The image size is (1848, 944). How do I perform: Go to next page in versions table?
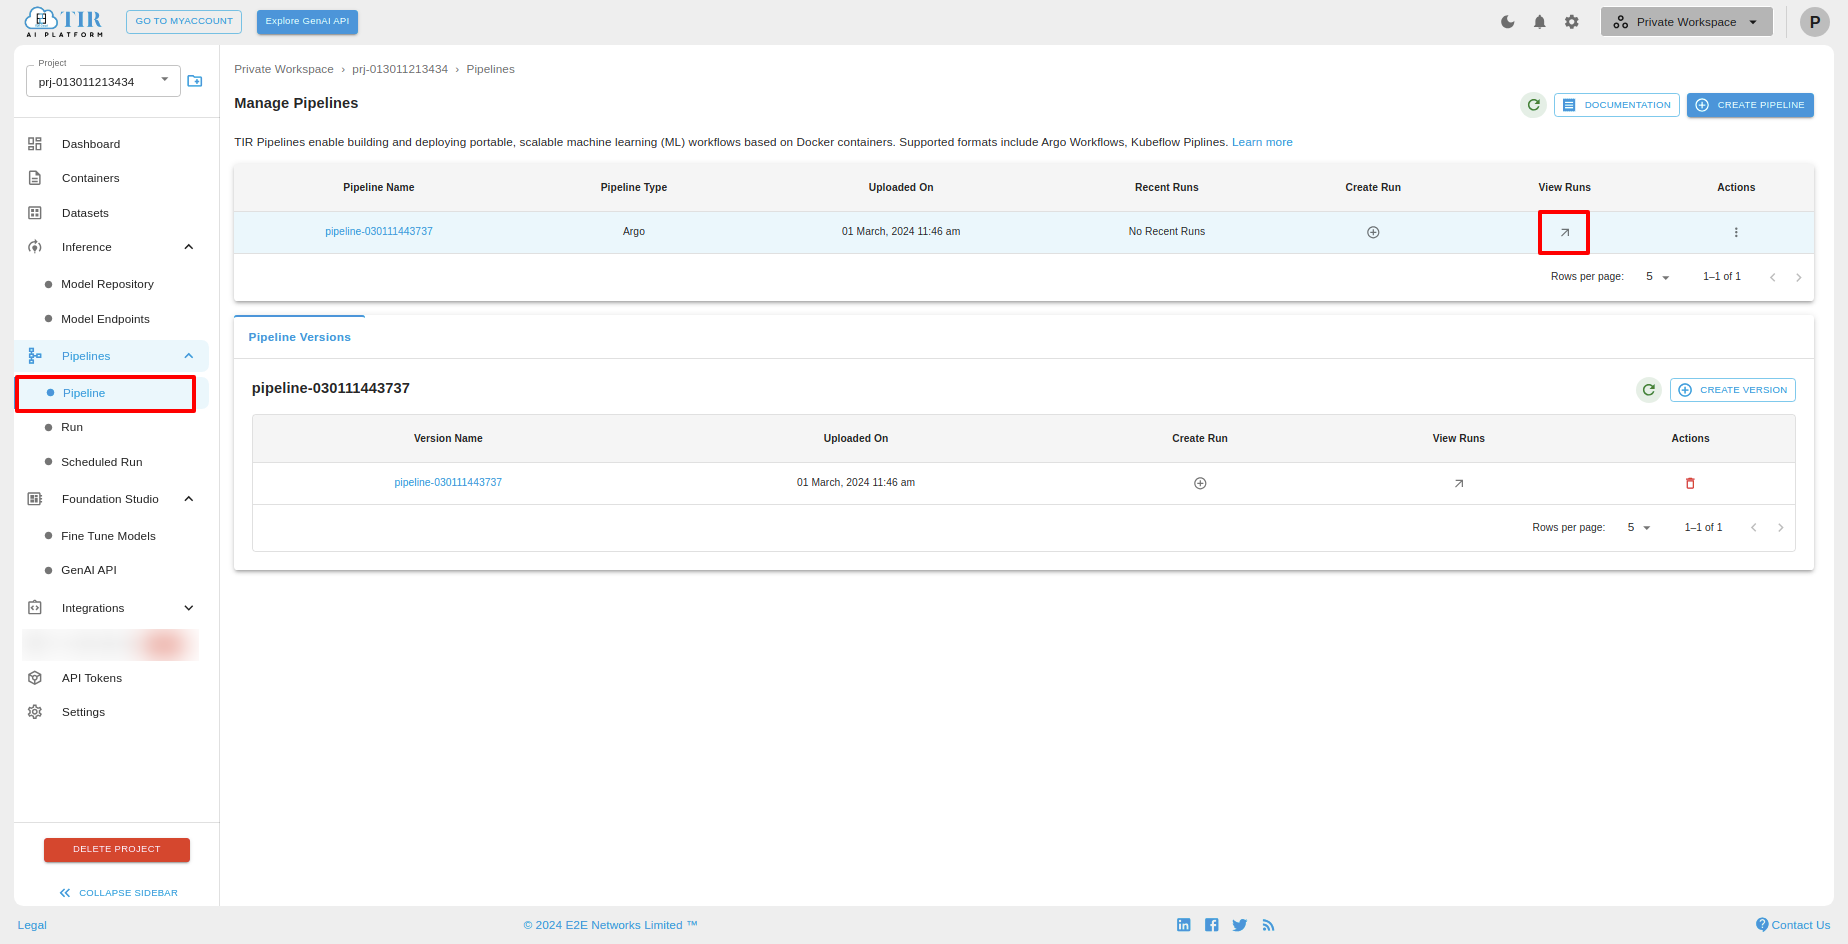(x=1781, y=528)
